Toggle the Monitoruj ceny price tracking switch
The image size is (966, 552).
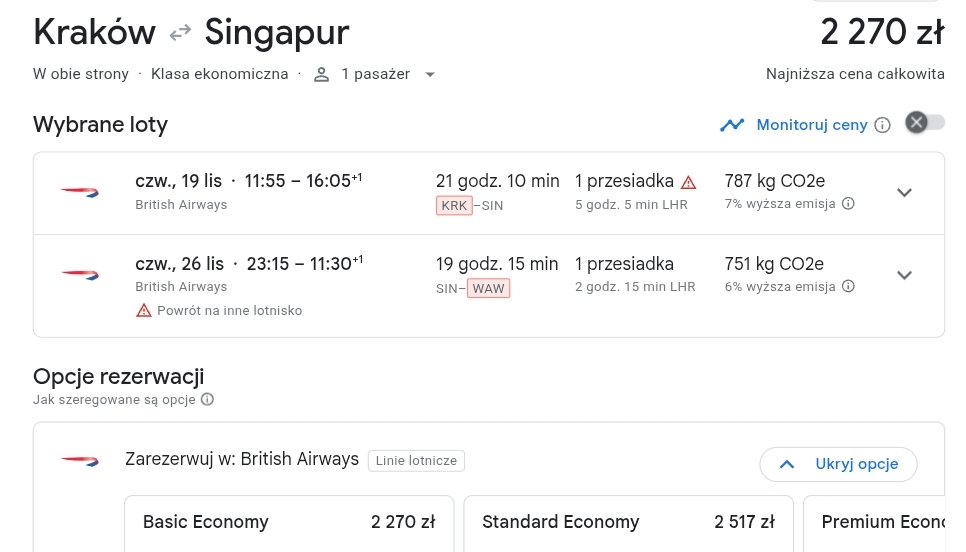point(925,123)
